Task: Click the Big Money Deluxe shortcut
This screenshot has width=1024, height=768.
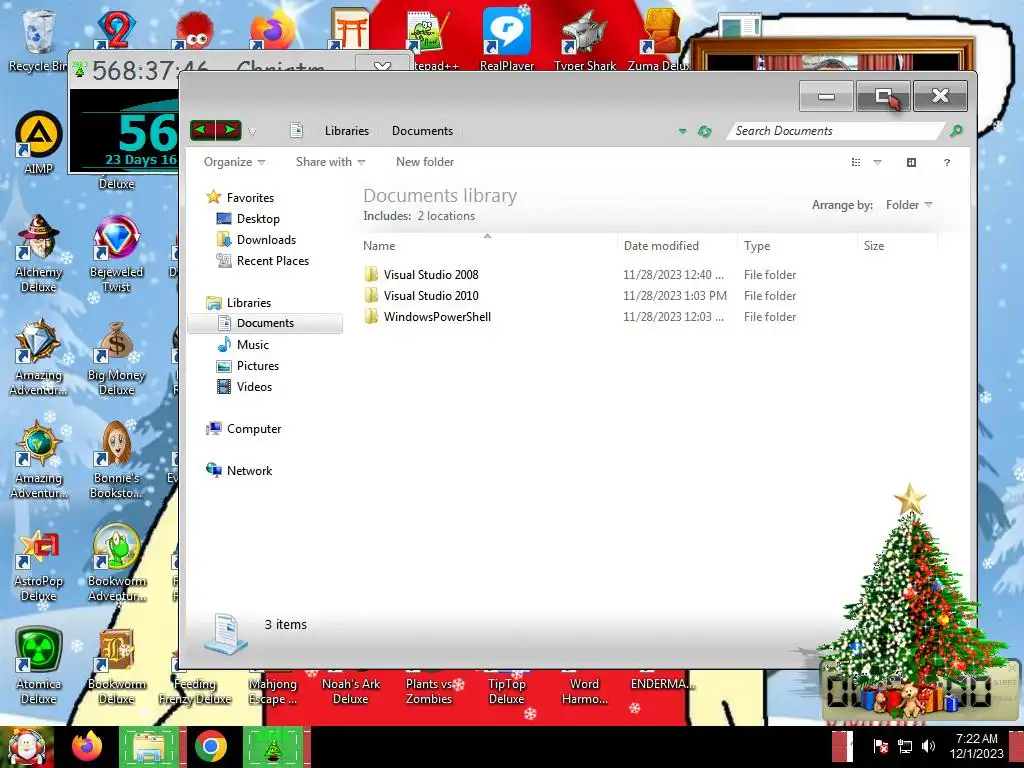Action: coord(116,358)
